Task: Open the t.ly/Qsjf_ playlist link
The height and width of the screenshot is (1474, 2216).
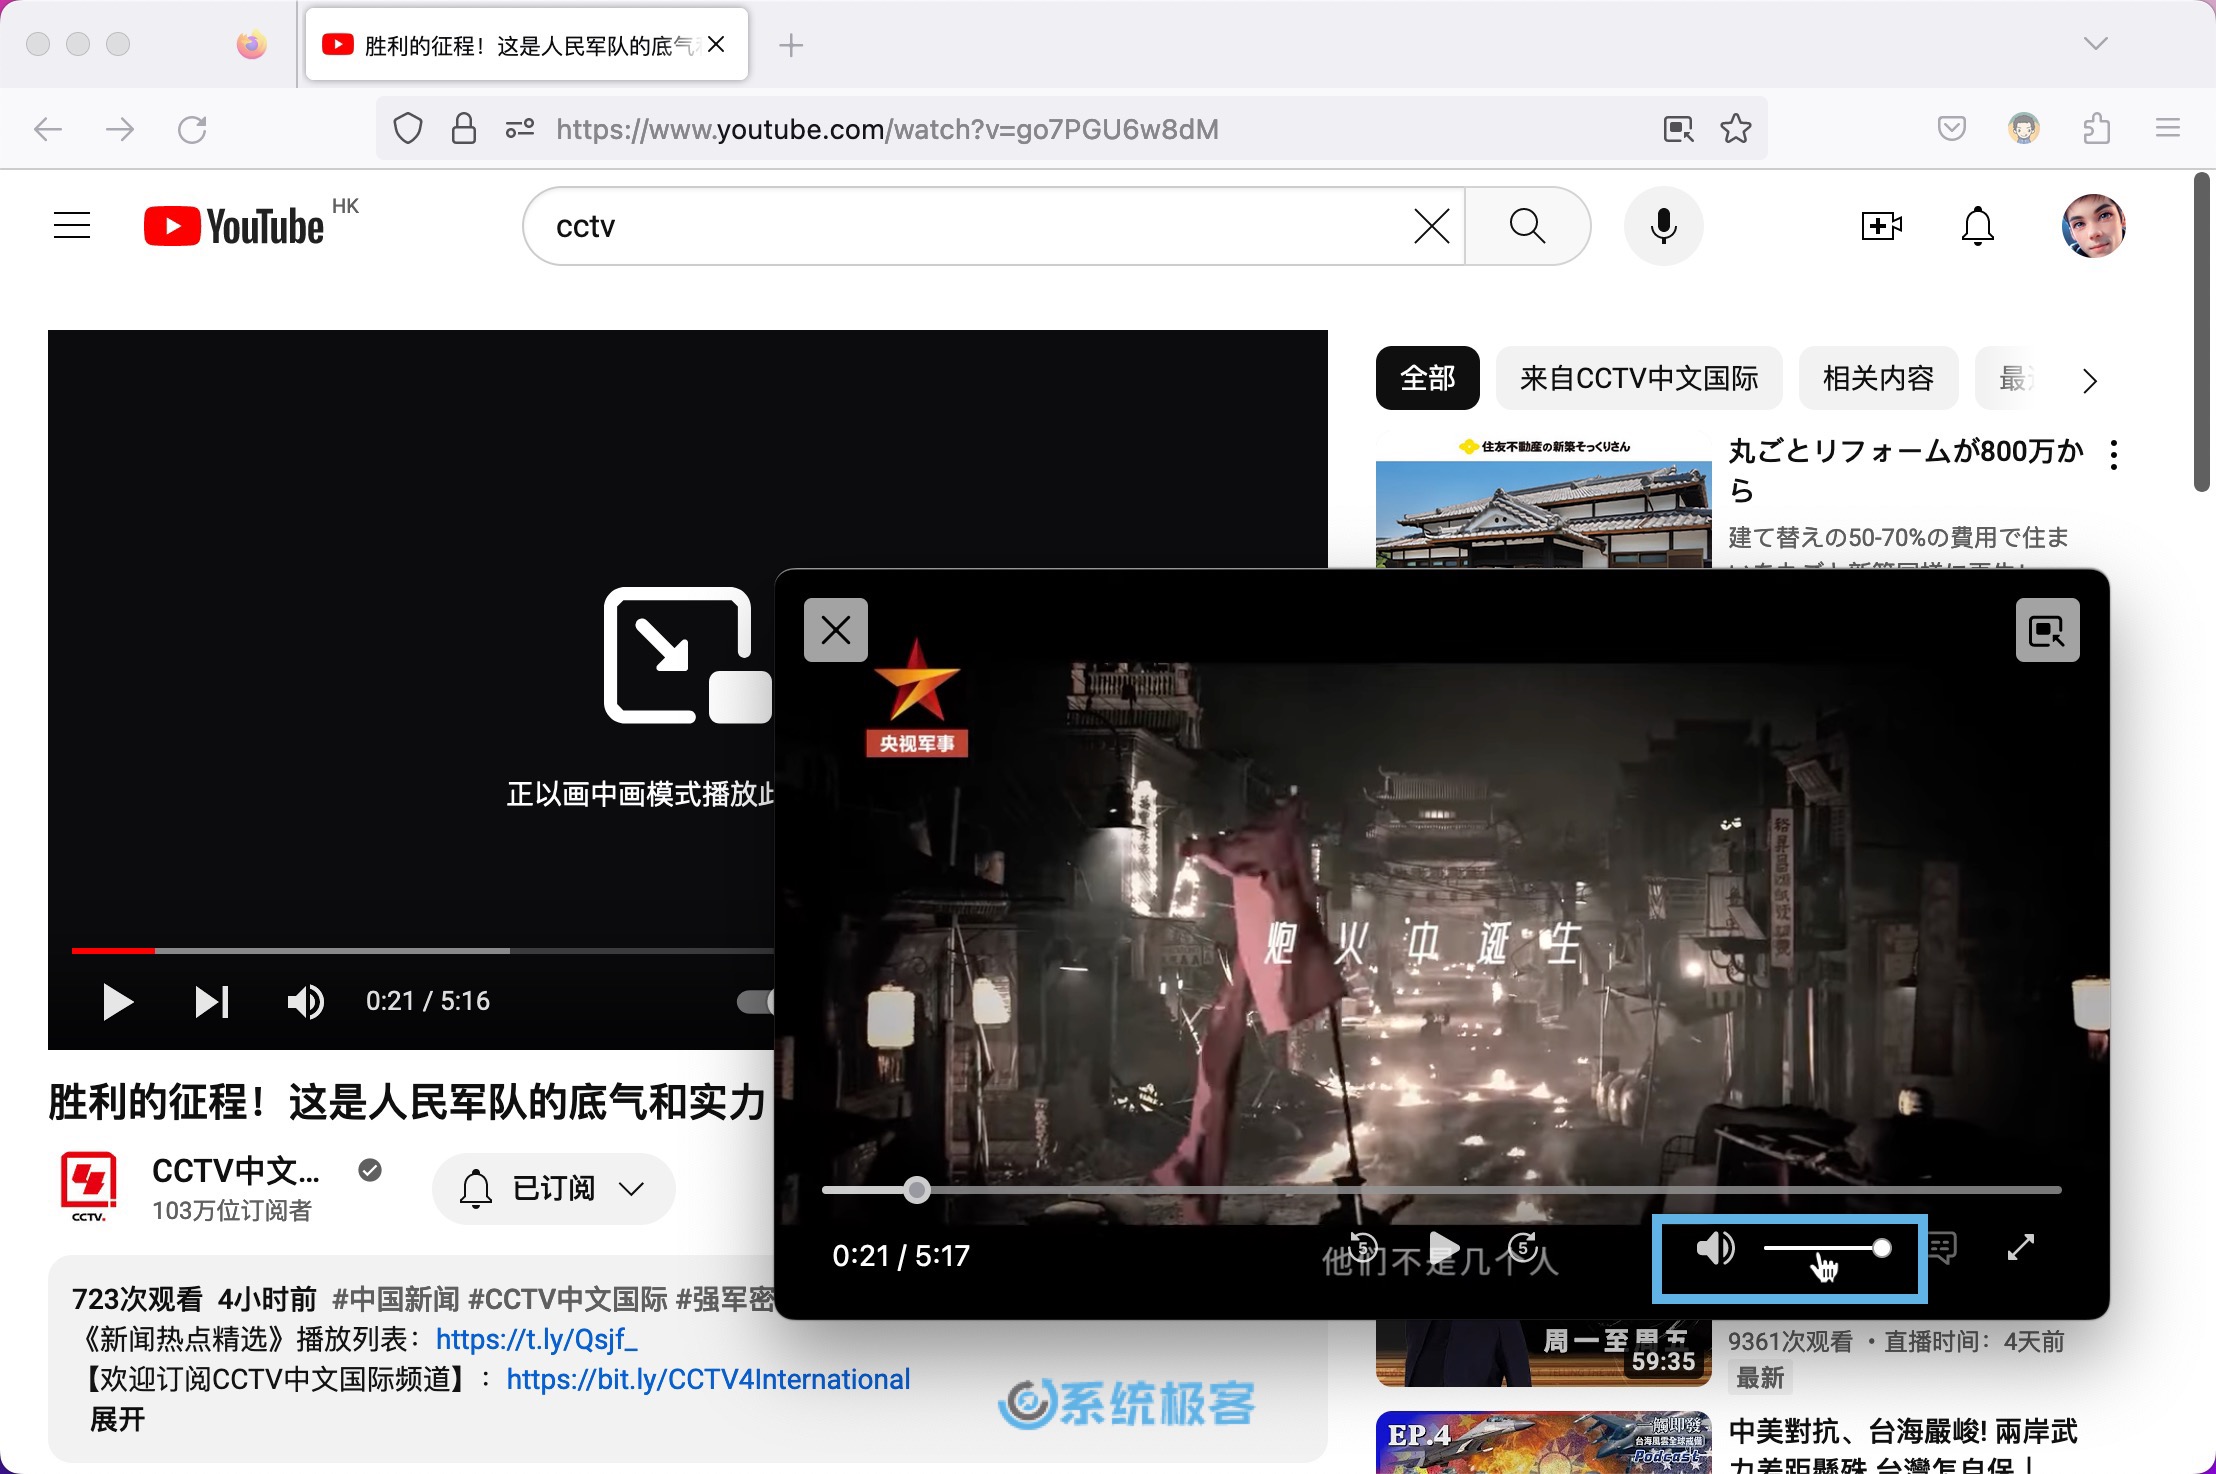Action: tap(536, 1339)
